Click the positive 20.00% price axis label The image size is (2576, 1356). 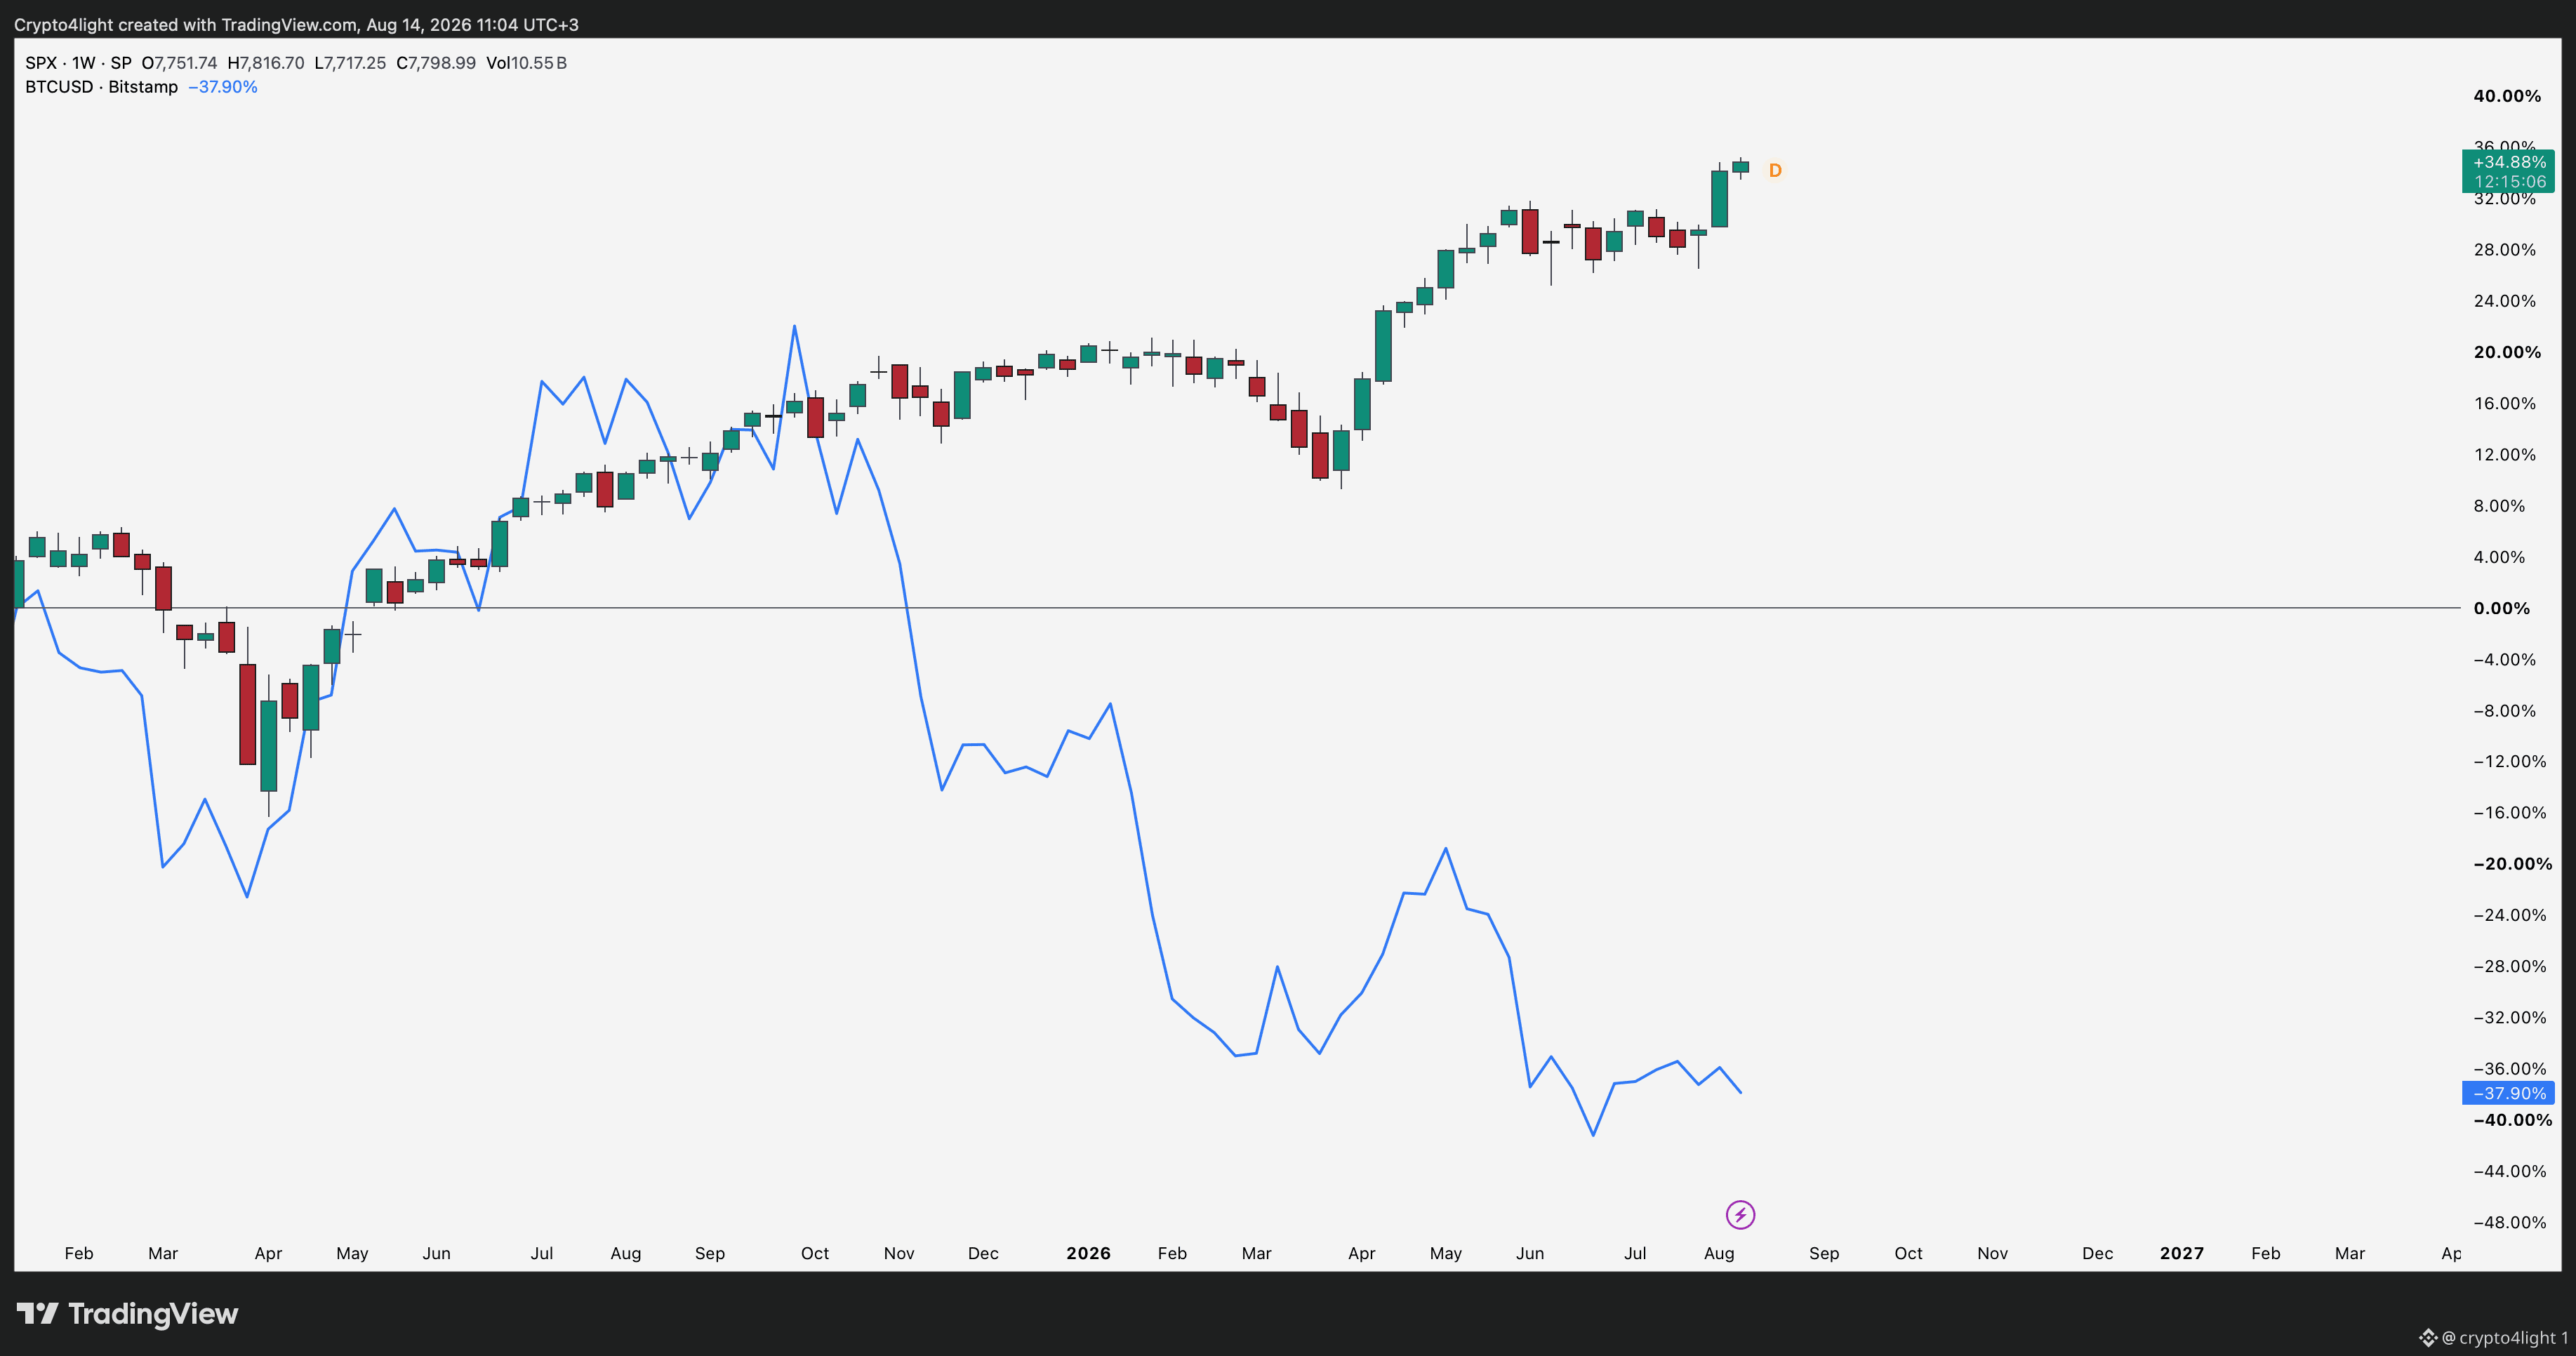(x=2507, y=352)
